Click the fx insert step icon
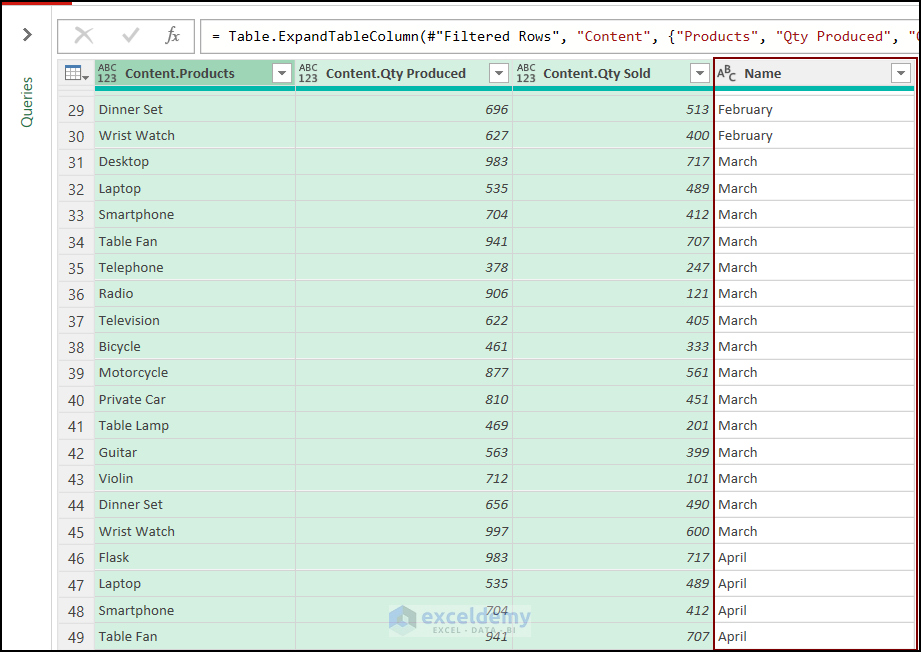Viewport: 921px width, 652px height. pyautogui.click(x=173, y=36)
